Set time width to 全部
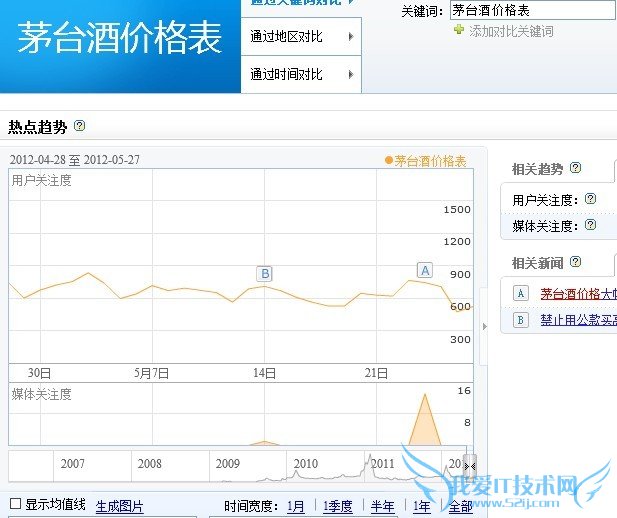This screenshot has height=518, width=617. pyautogui.click(x=460, y=506)
